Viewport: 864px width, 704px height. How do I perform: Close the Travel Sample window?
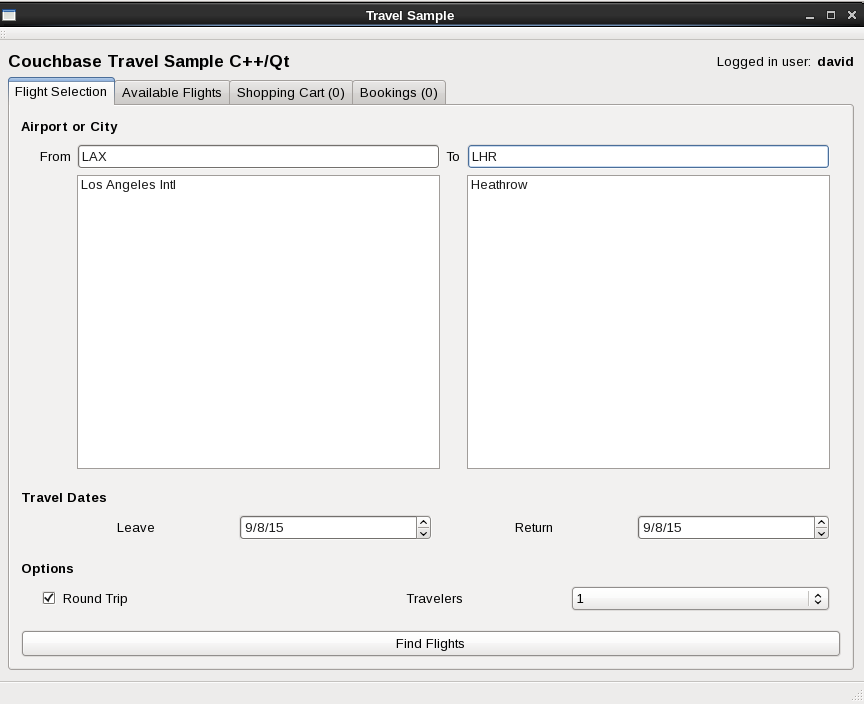[x=852, y=15]
